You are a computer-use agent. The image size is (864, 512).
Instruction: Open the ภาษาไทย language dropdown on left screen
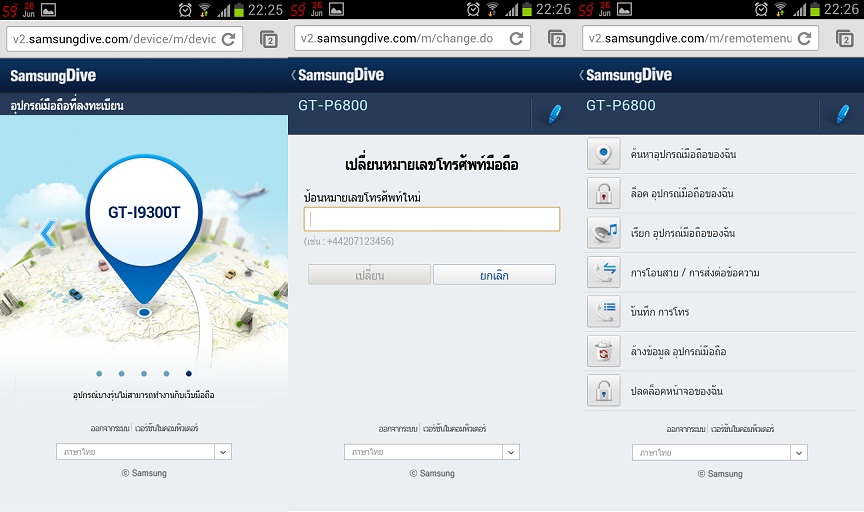(144, 451)
